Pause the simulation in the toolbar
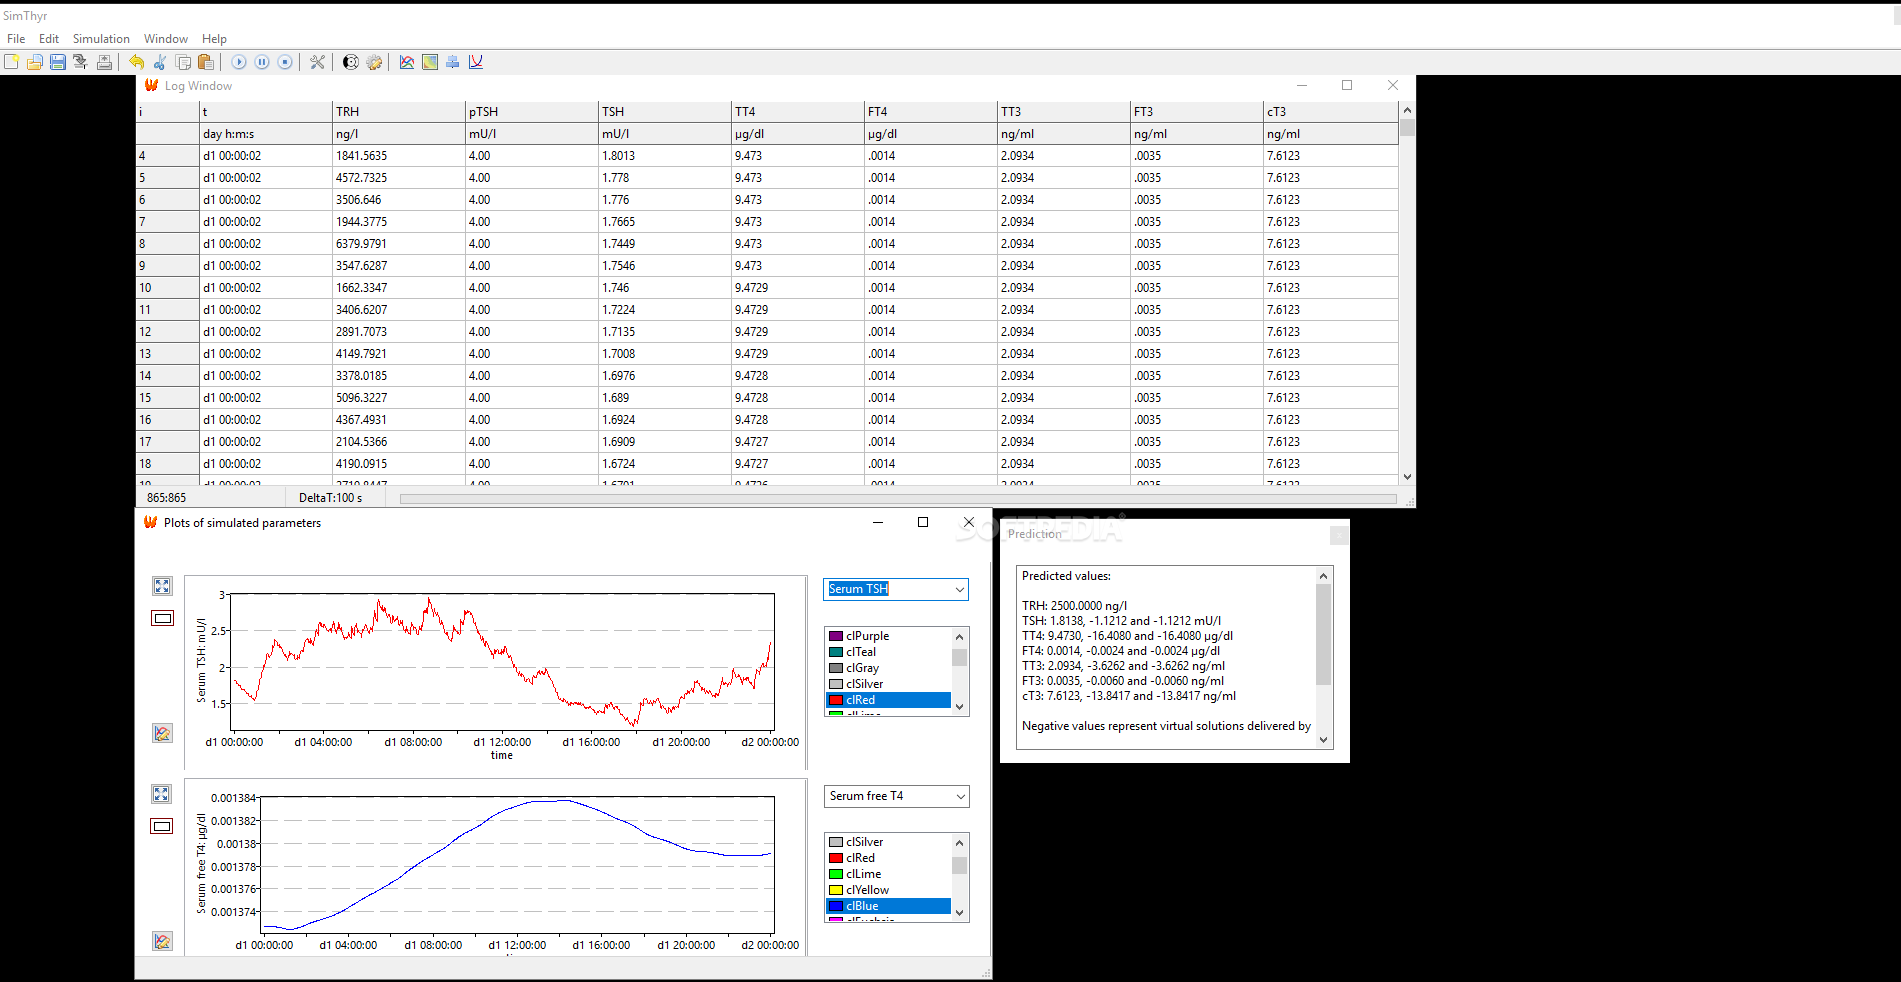1901x982 pixels. 262,62
